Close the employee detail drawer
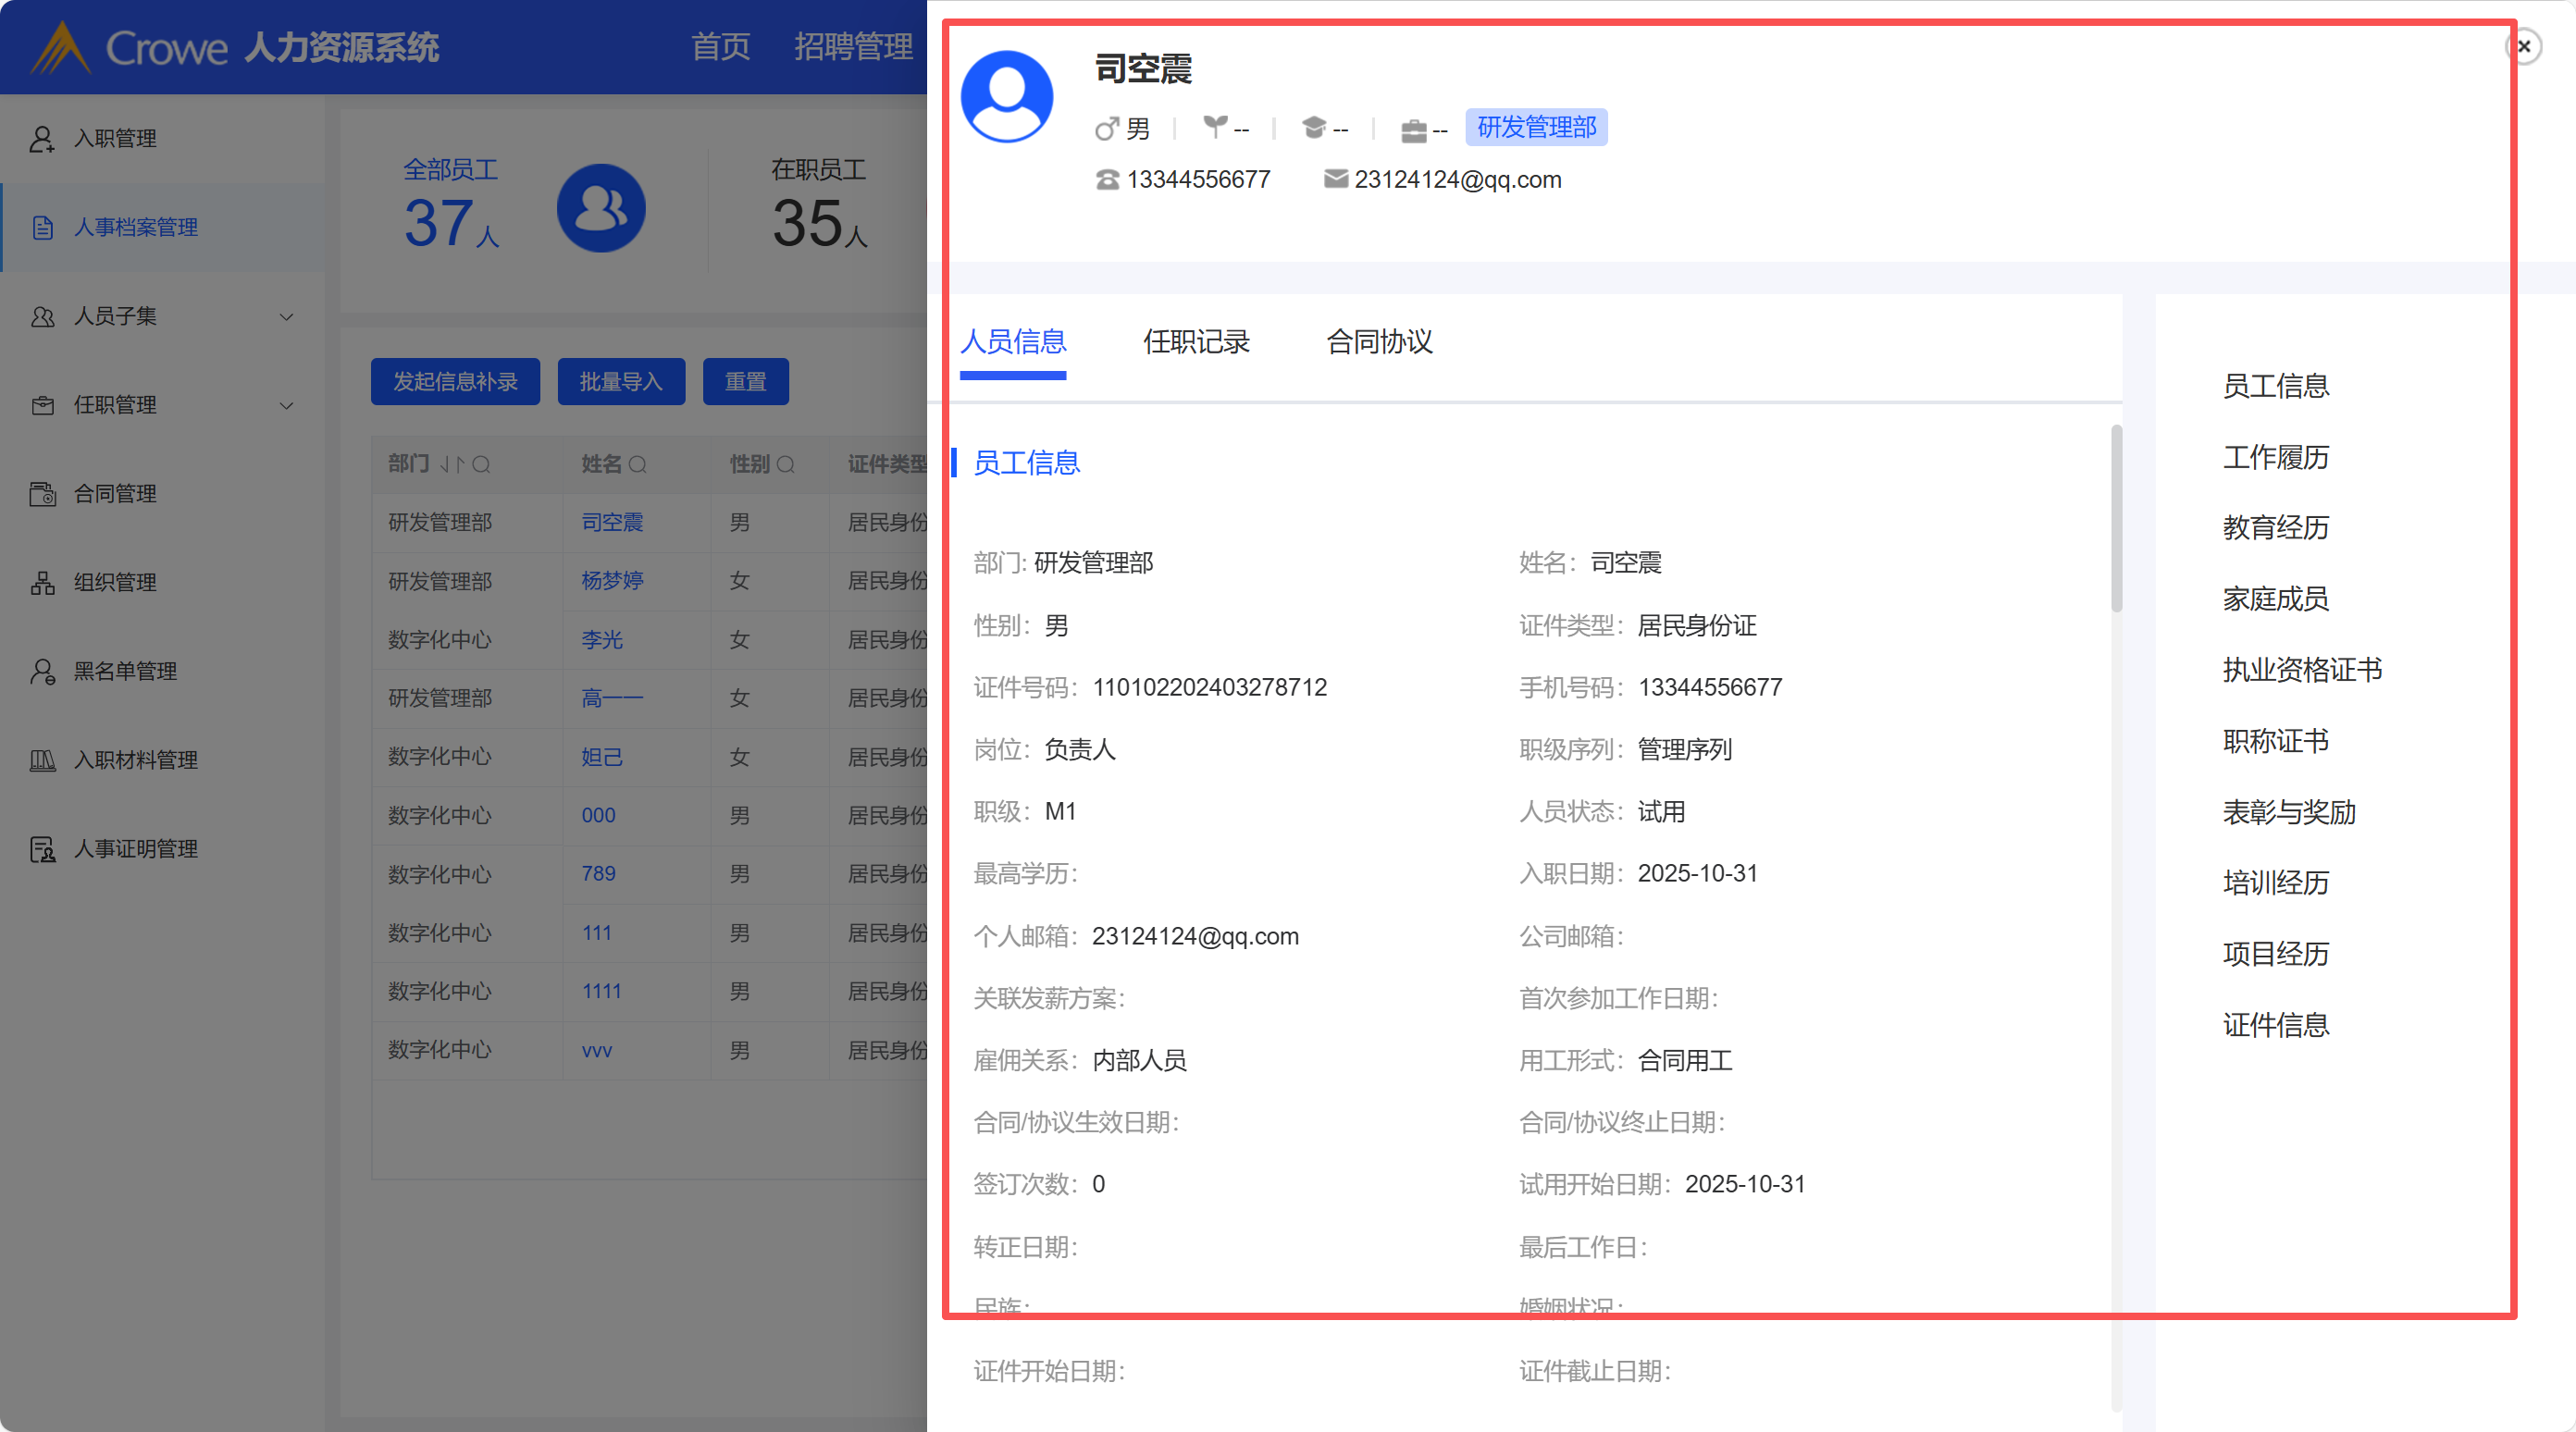This screenshot has height=1432, width=2576. pos(2524,47)
